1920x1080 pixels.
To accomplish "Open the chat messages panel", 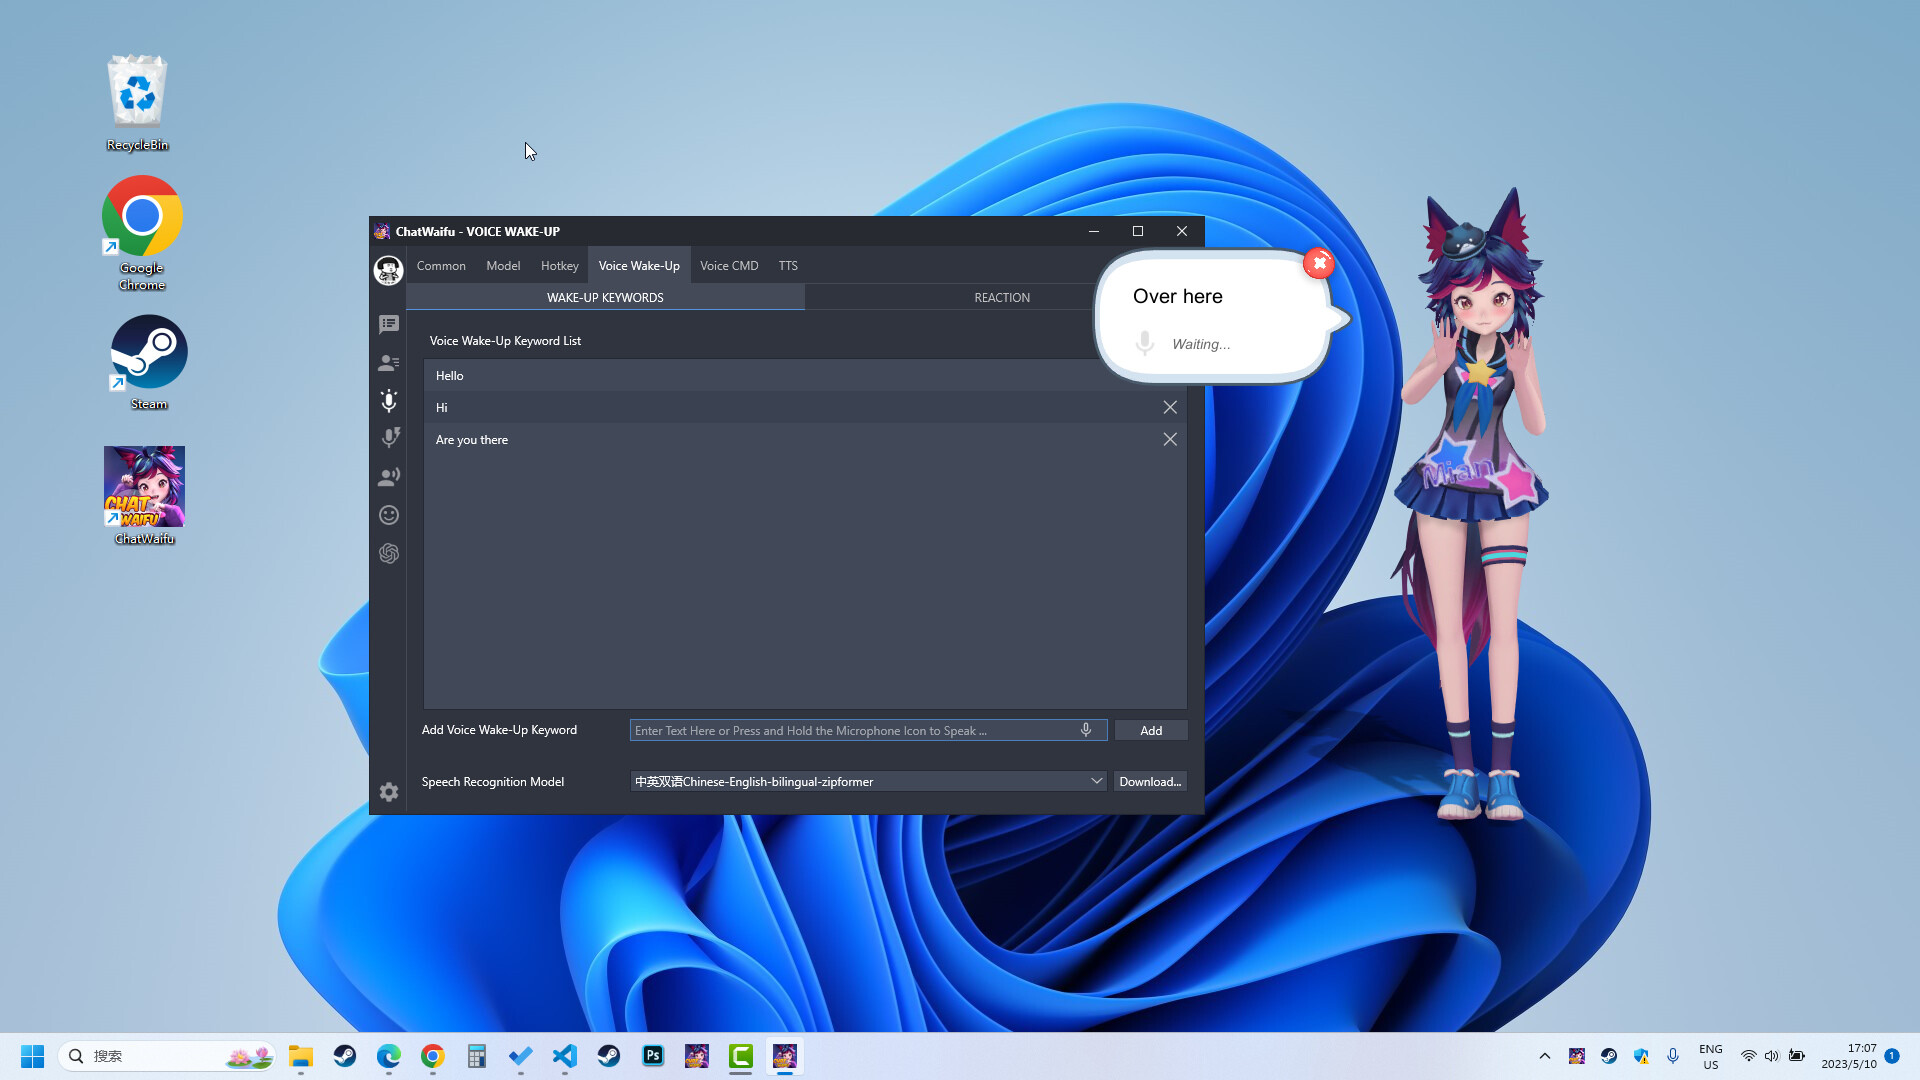I will (x=389, y=324).
